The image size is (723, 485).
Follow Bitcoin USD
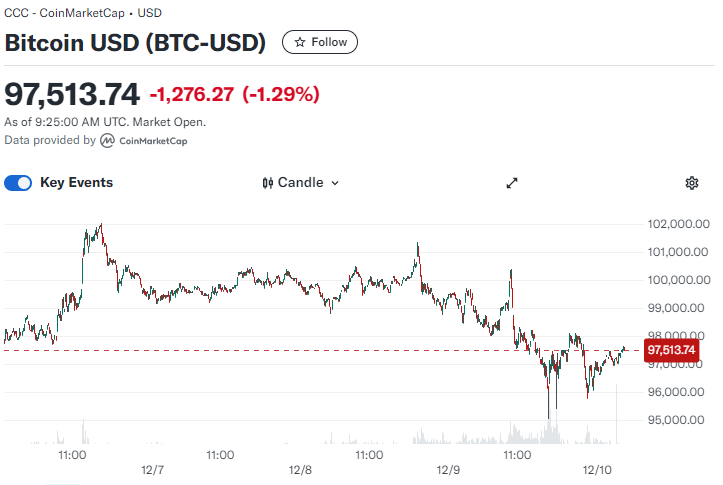point(320,42)
